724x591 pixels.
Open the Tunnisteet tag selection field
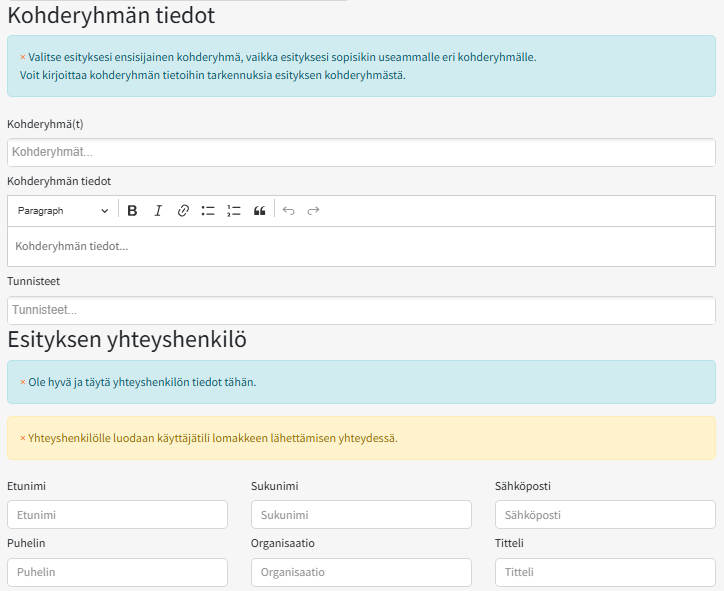(361, 311)
